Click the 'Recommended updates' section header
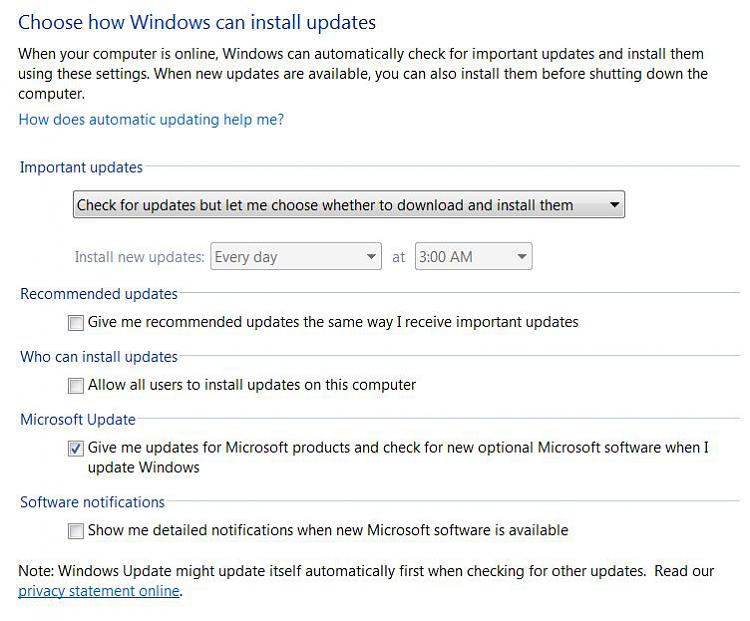Image resolution: width=750 pixels, height=621 pixels. [99, 294]
